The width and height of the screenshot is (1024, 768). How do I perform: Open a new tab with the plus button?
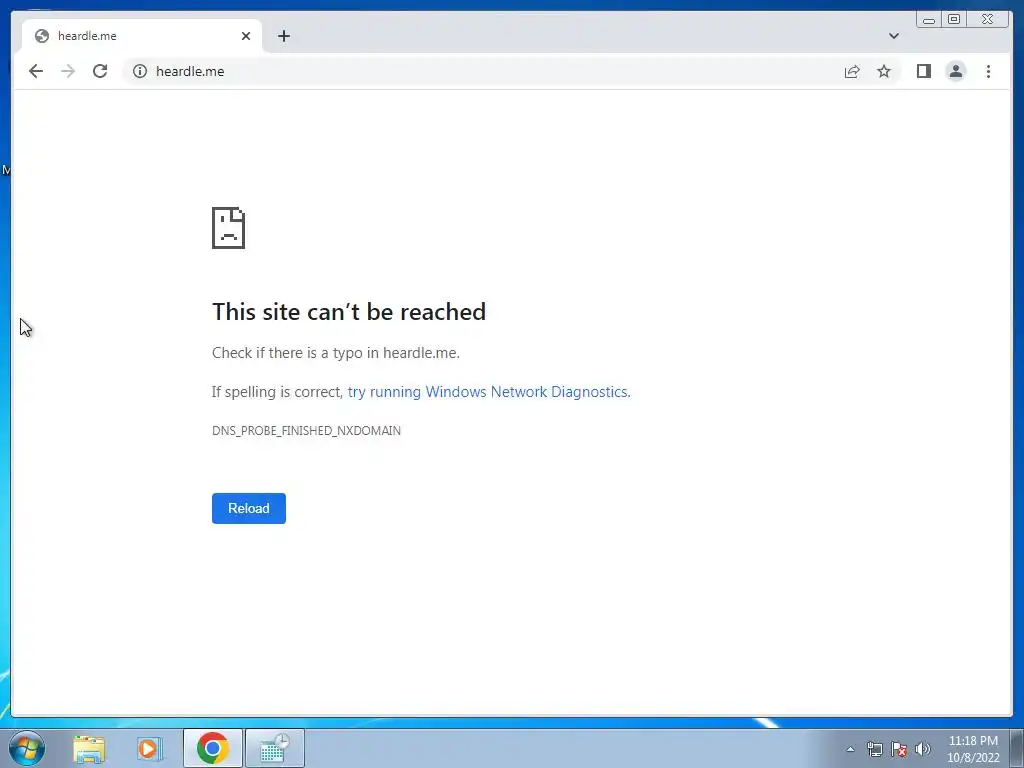coord(283,36)
